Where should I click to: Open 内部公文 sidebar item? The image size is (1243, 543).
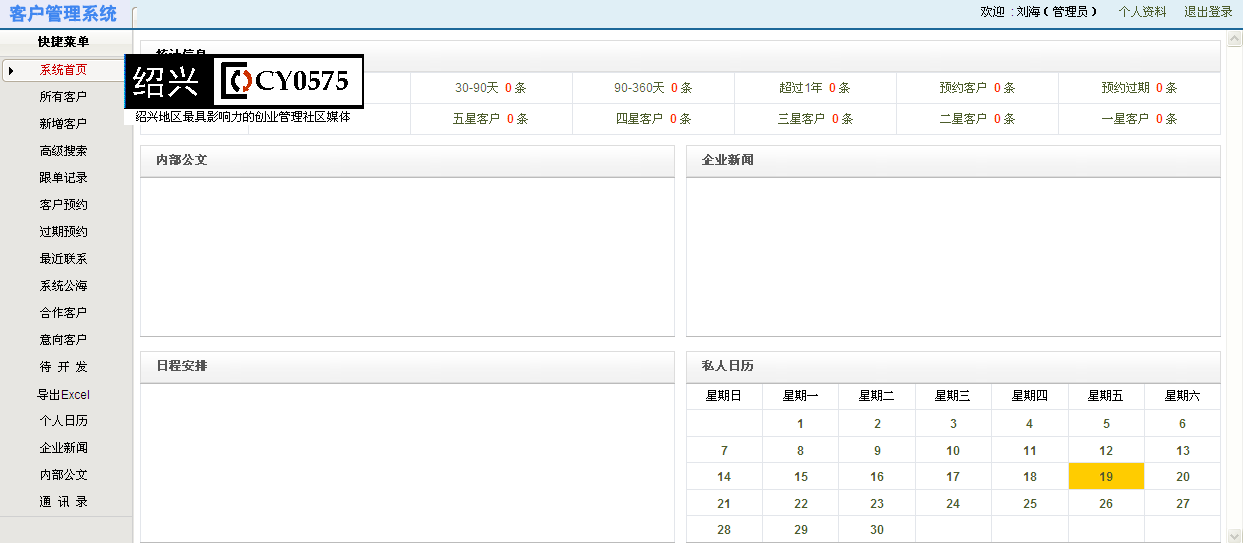pos(63,475)
